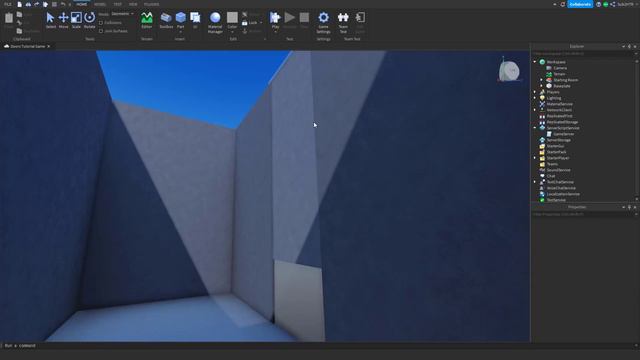Select Terrain in the Explorer tree
This screenshot has width=640, height=360.
coord(559,74)
